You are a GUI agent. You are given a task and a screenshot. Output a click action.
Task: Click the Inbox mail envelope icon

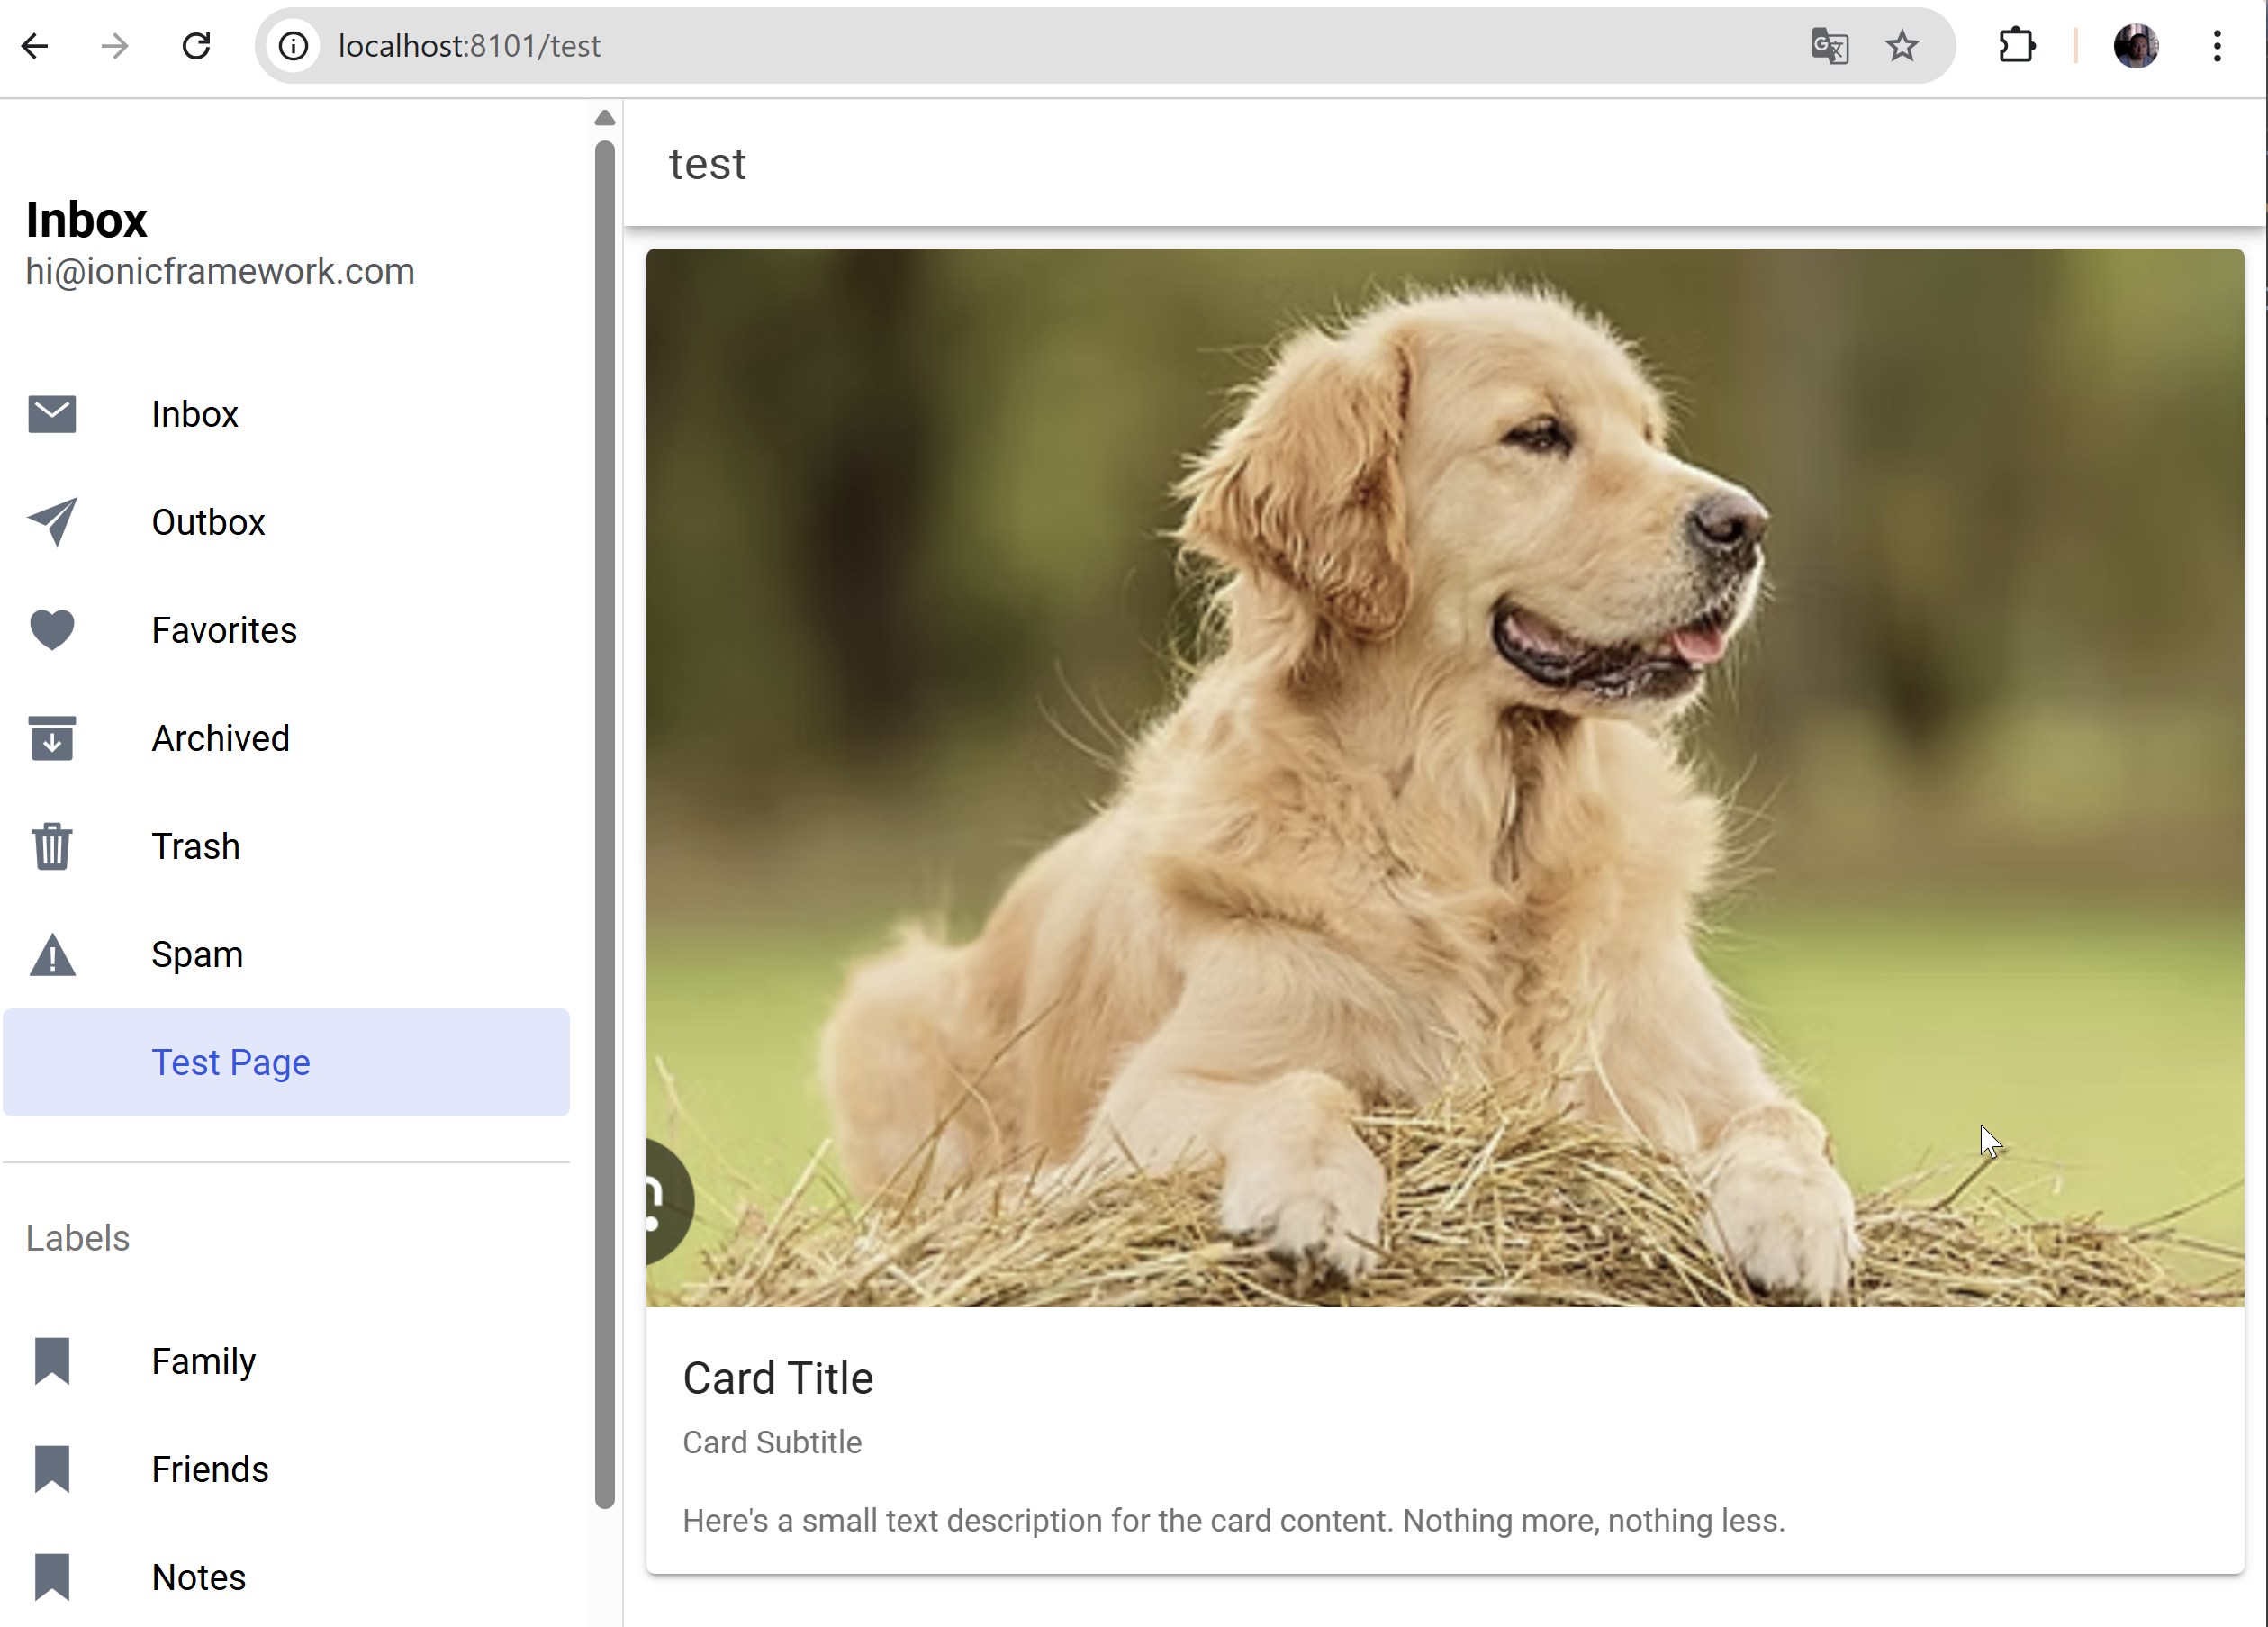[x=52, y=414]
